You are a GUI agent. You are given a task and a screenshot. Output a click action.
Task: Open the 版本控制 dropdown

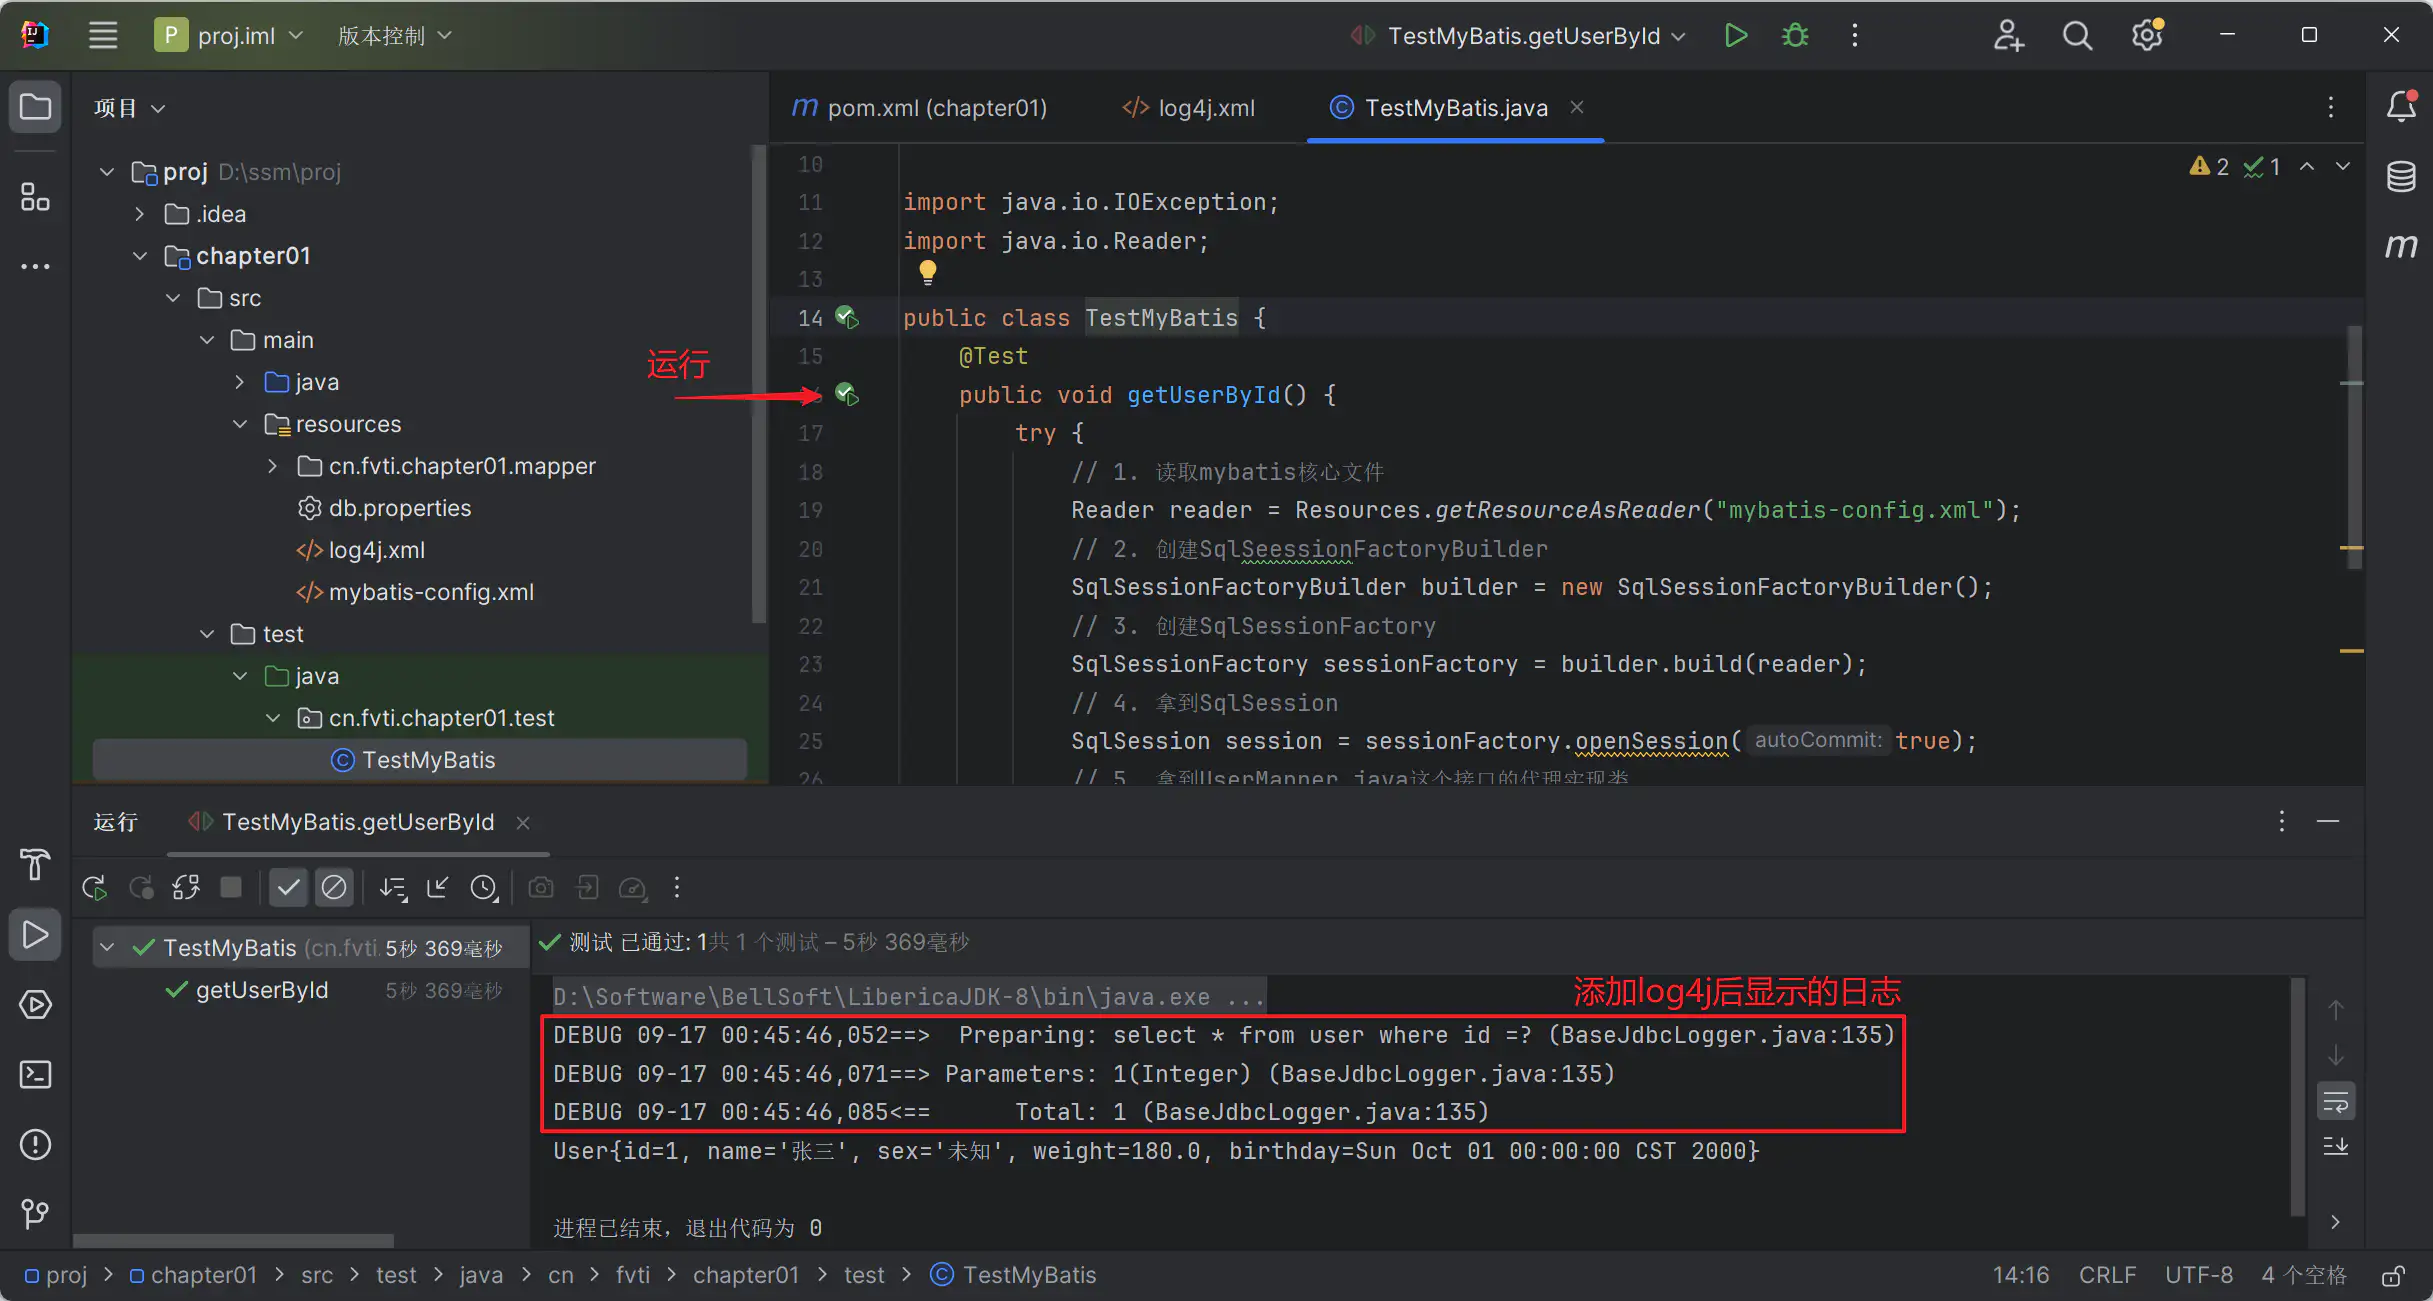(394, 36)
